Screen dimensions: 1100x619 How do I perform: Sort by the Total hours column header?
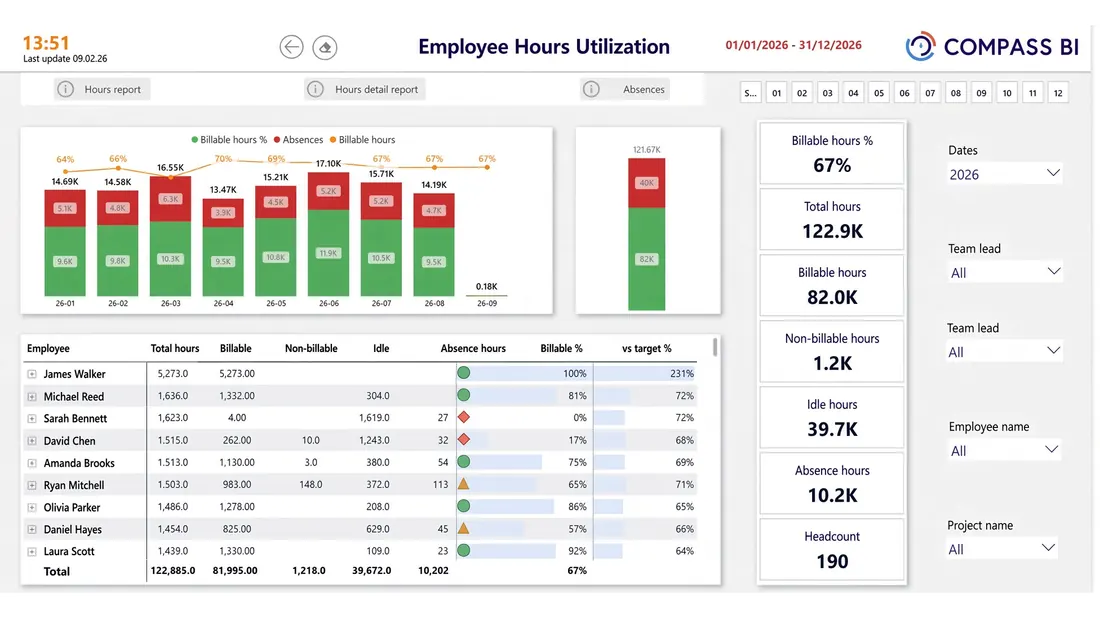(x=175, y=348)
